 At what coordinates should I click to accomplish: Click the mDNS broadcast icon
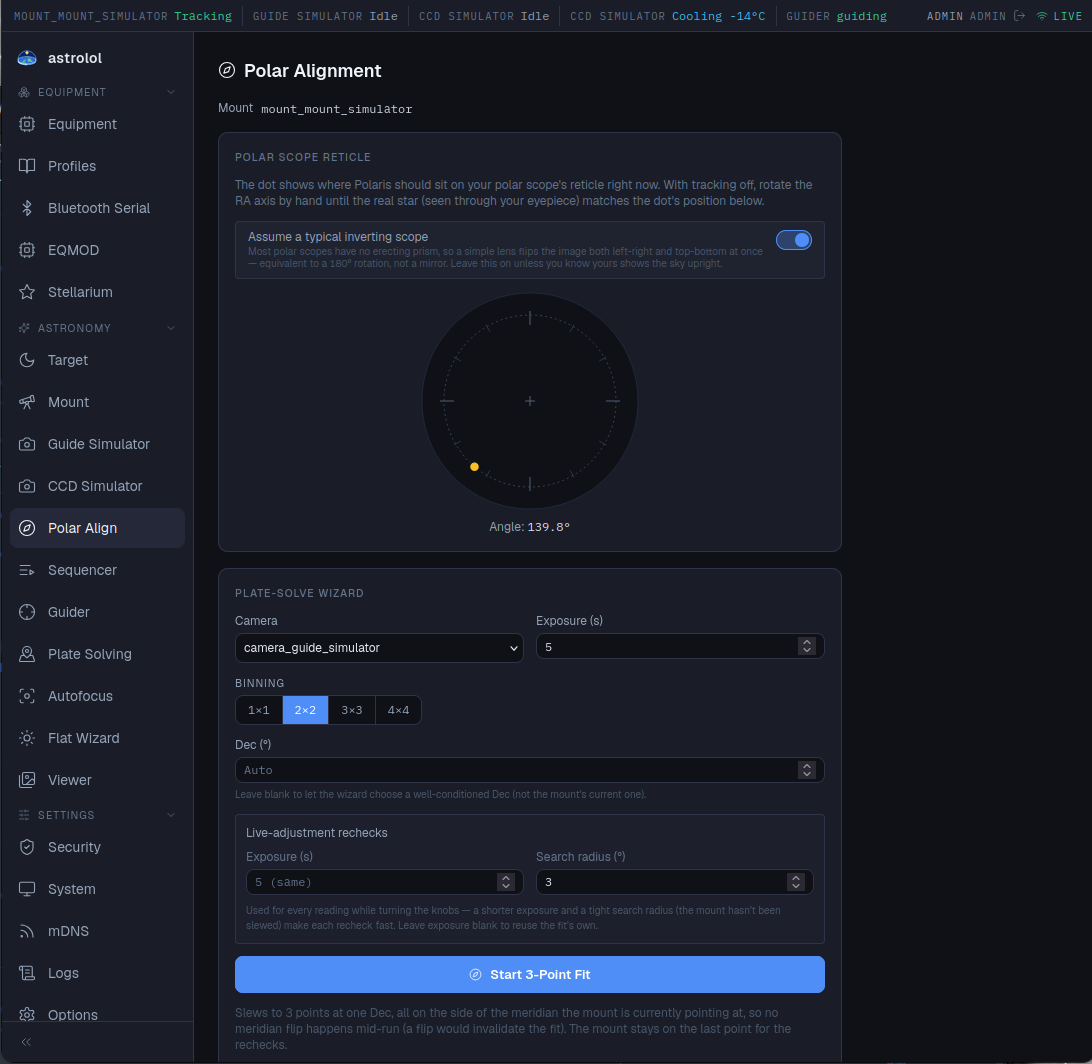27,931
